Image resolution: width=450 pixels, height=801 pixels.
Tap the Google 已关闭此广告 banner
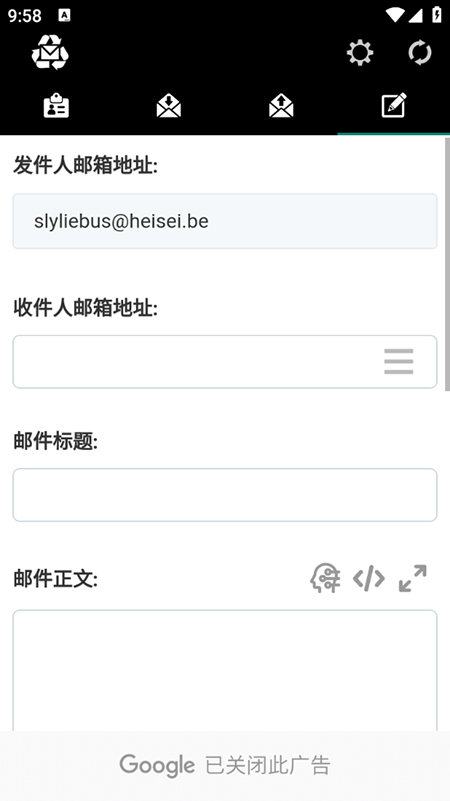click(x=225, y=765)
